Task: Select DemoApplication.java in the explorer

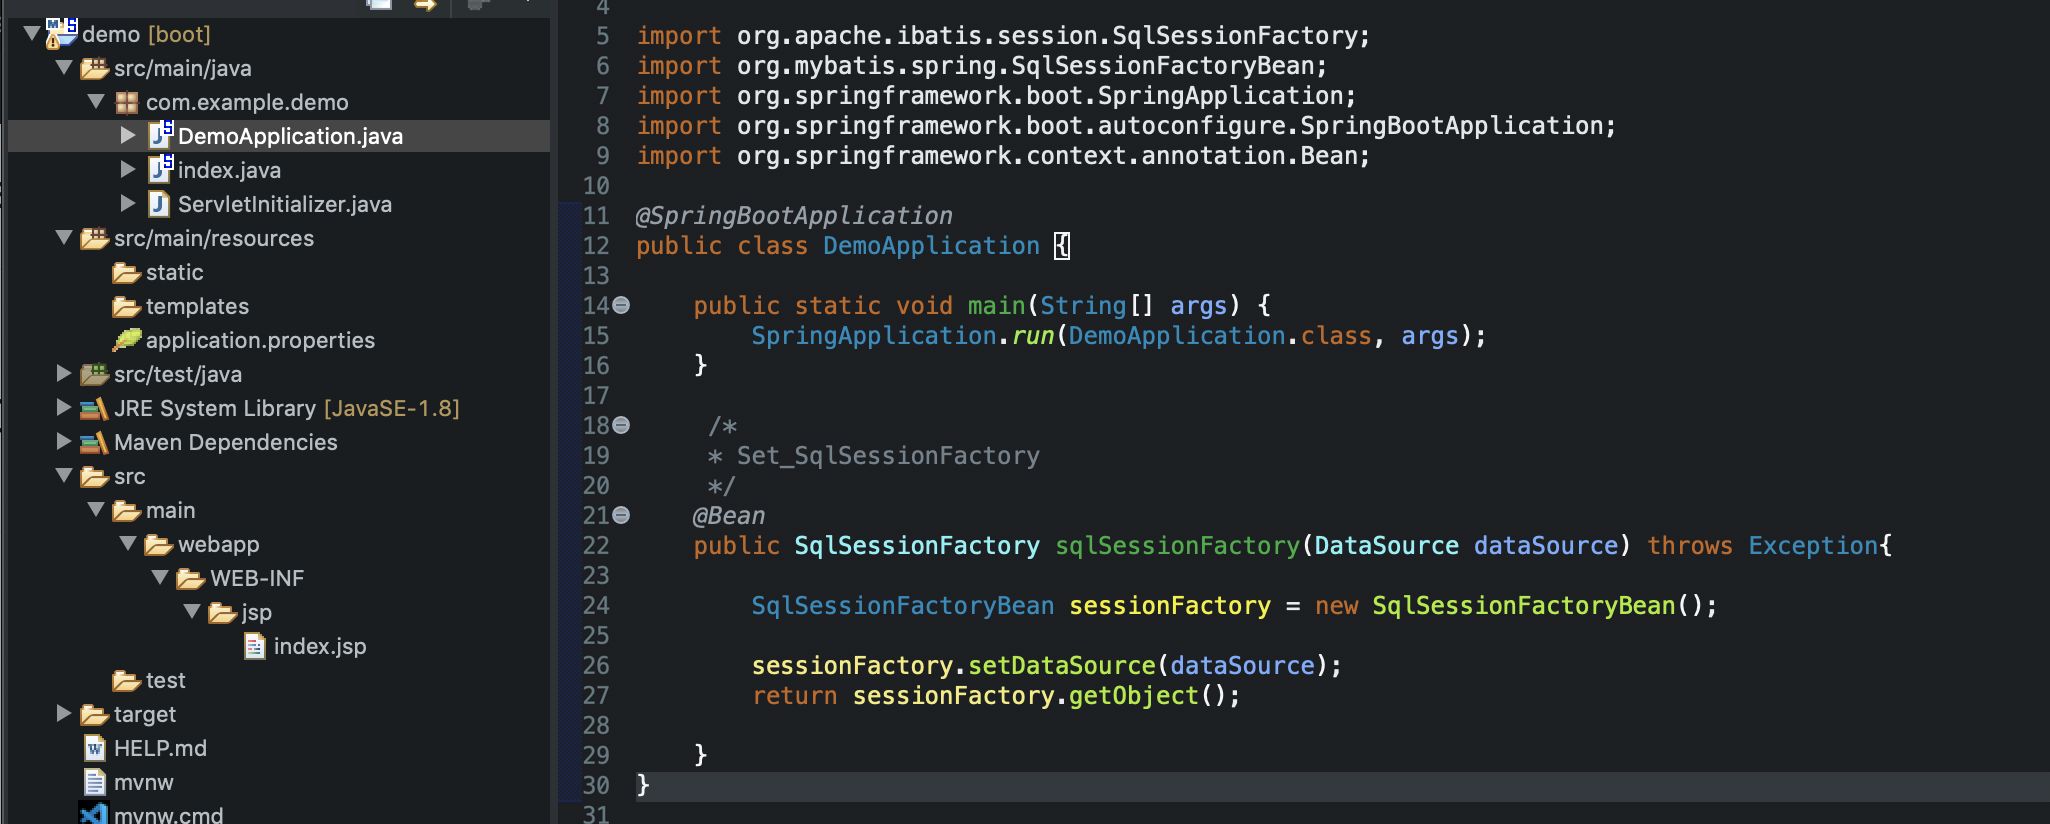Action: coord(290,136)
